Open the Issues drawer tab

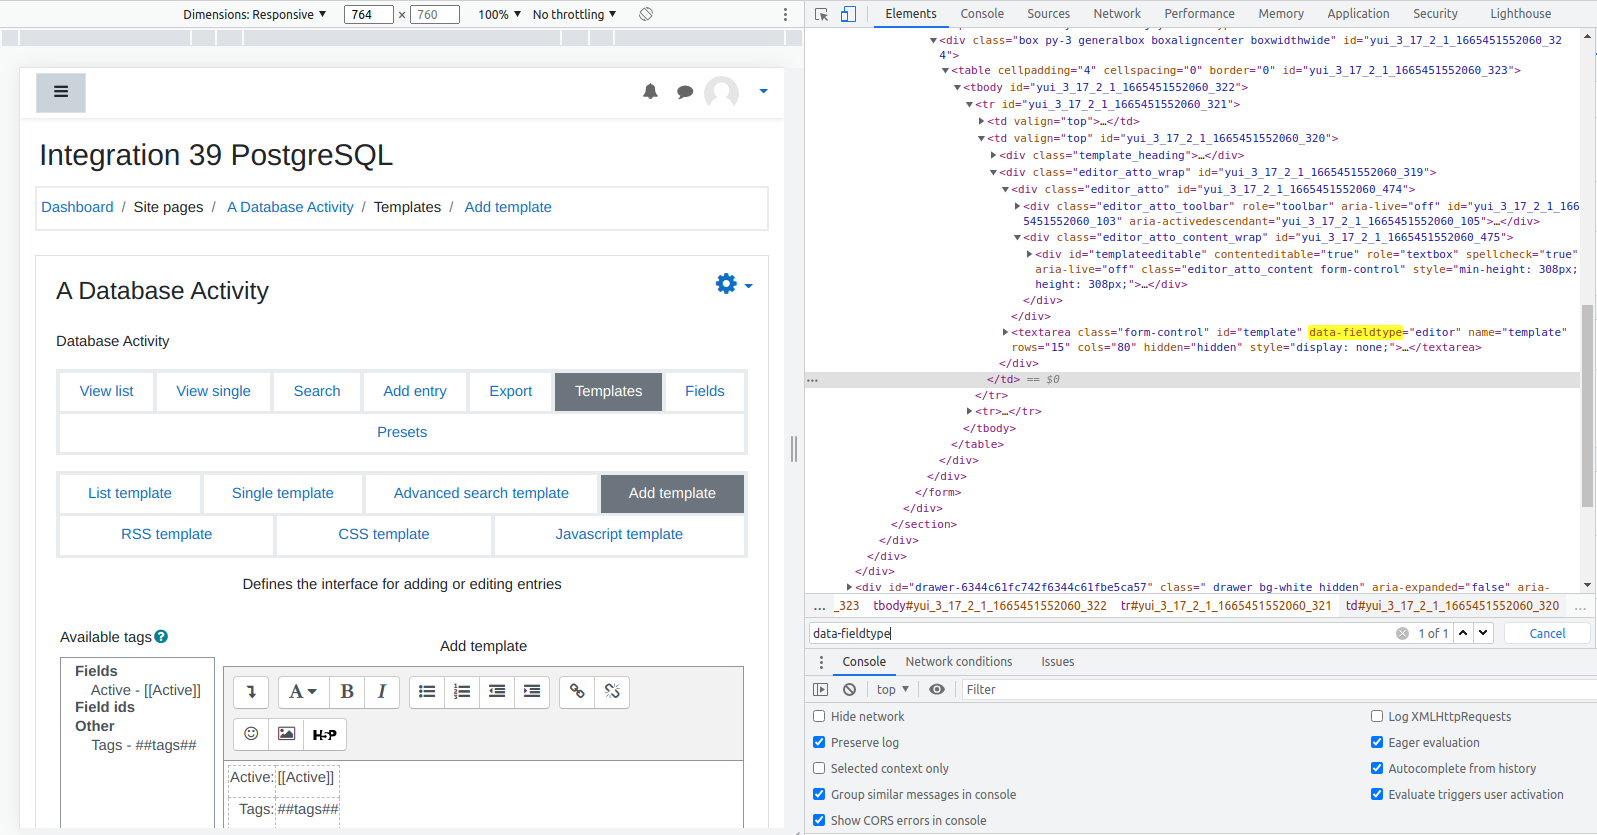[x=1057, y=662]
